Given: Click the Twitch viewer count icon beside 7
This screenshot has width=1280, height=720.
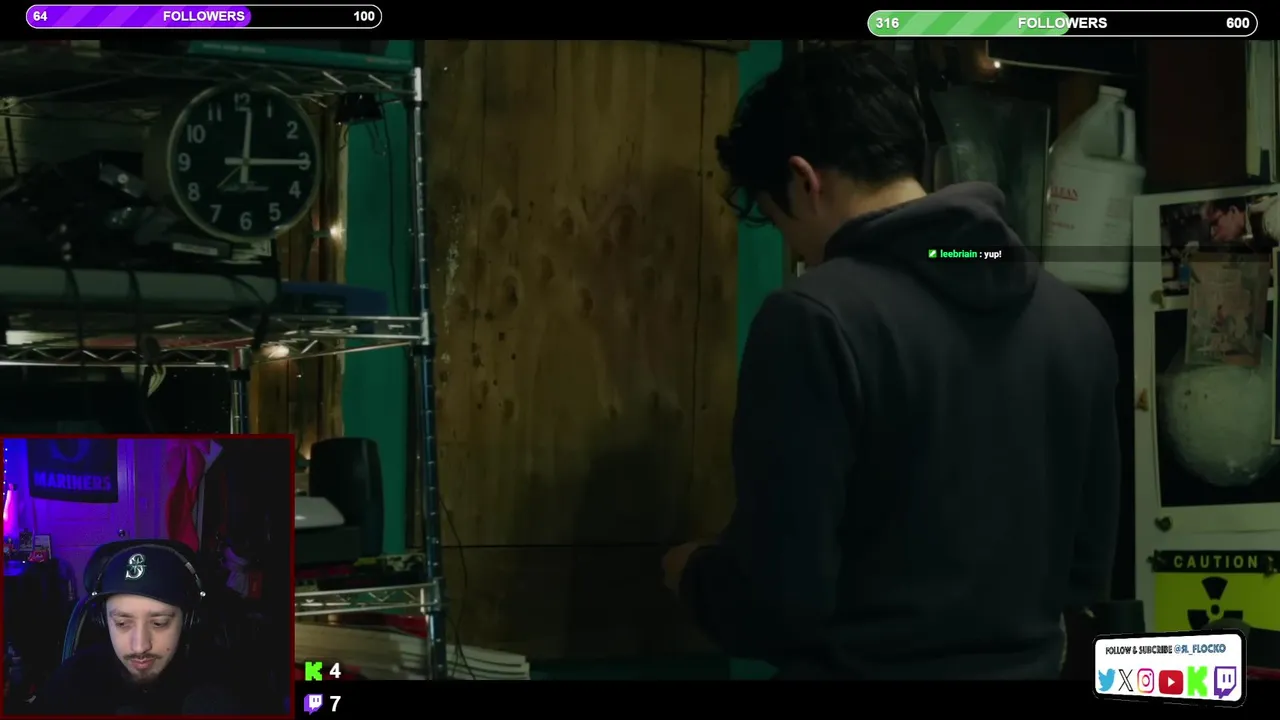Looking at the screenshot, I should [314, 704].
